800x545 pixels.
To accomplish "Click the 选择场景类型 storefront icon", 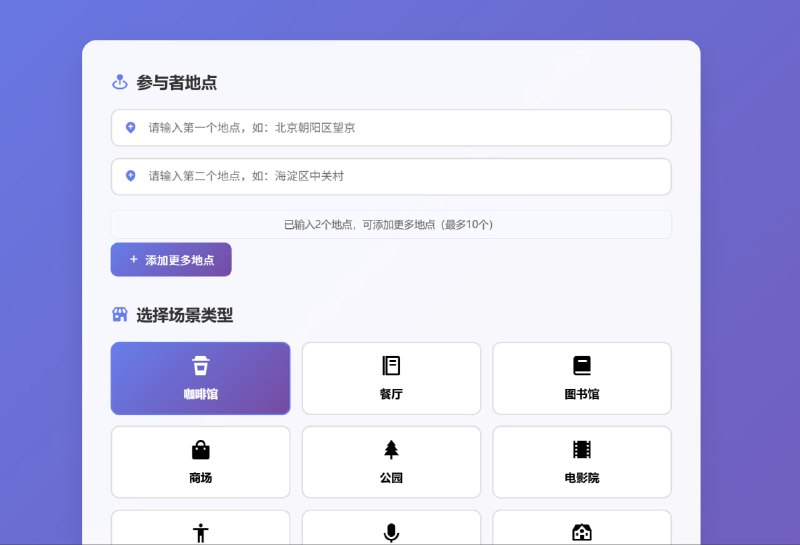I will pyautogui.click(x=120, y=315).
